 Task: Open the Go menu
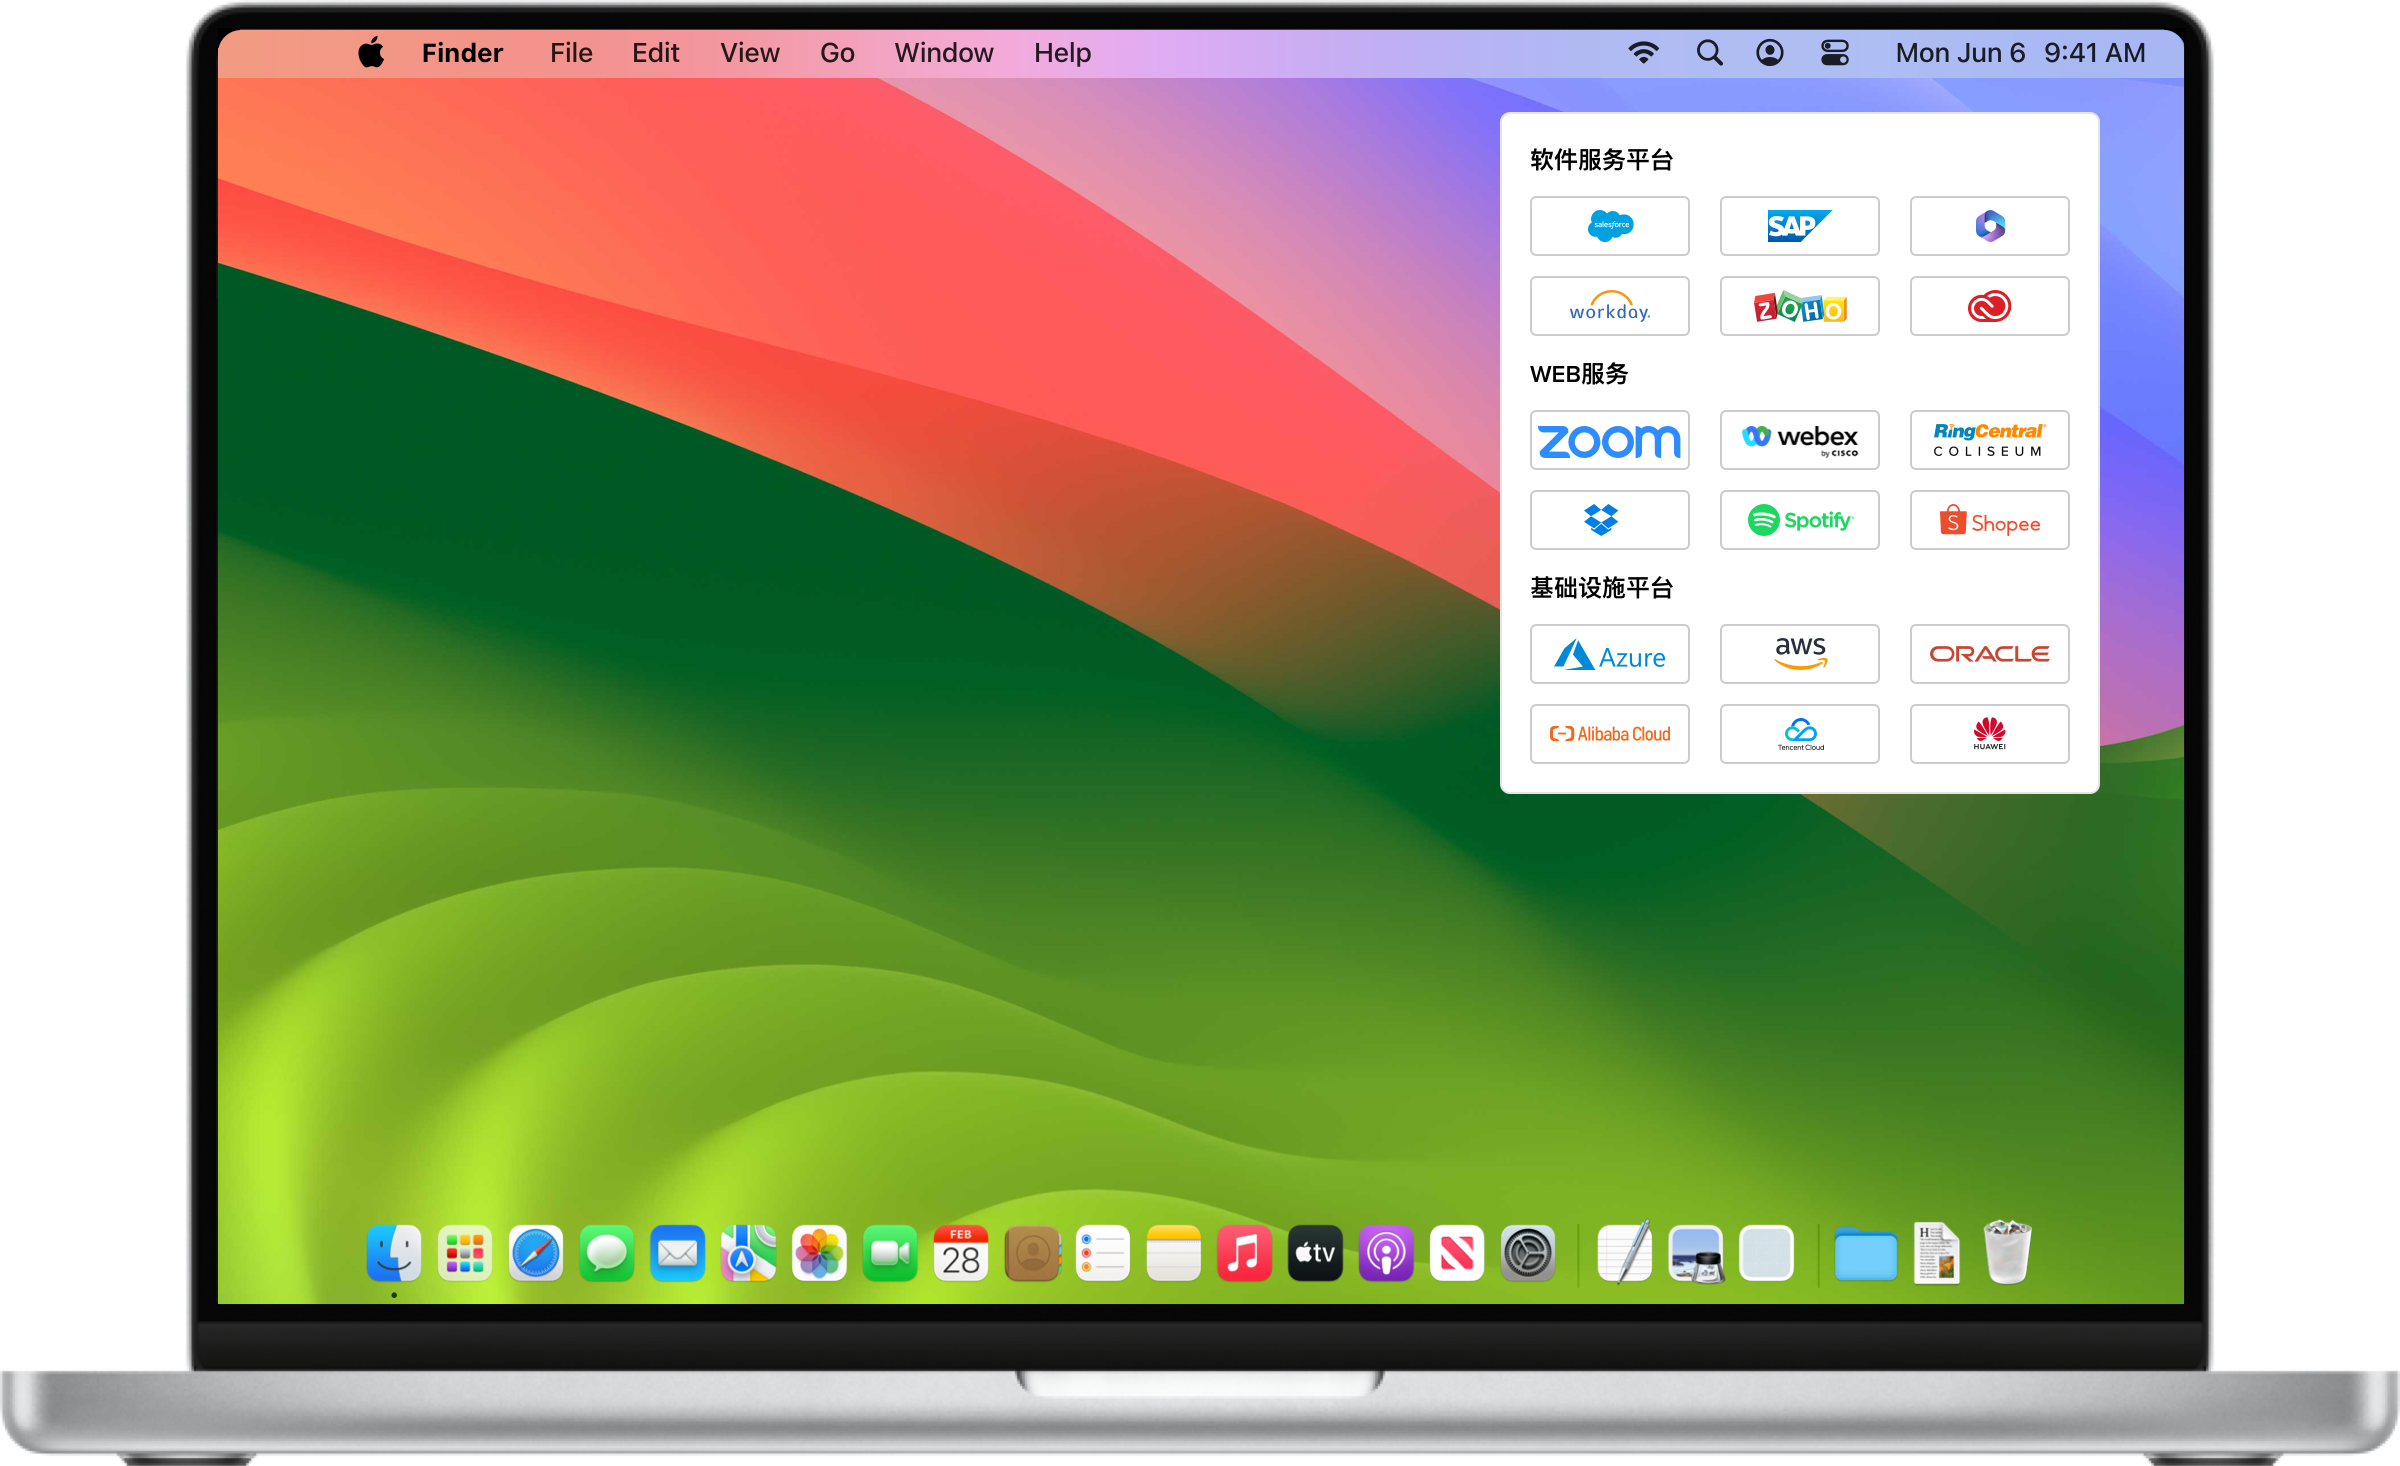pos(837,53)
